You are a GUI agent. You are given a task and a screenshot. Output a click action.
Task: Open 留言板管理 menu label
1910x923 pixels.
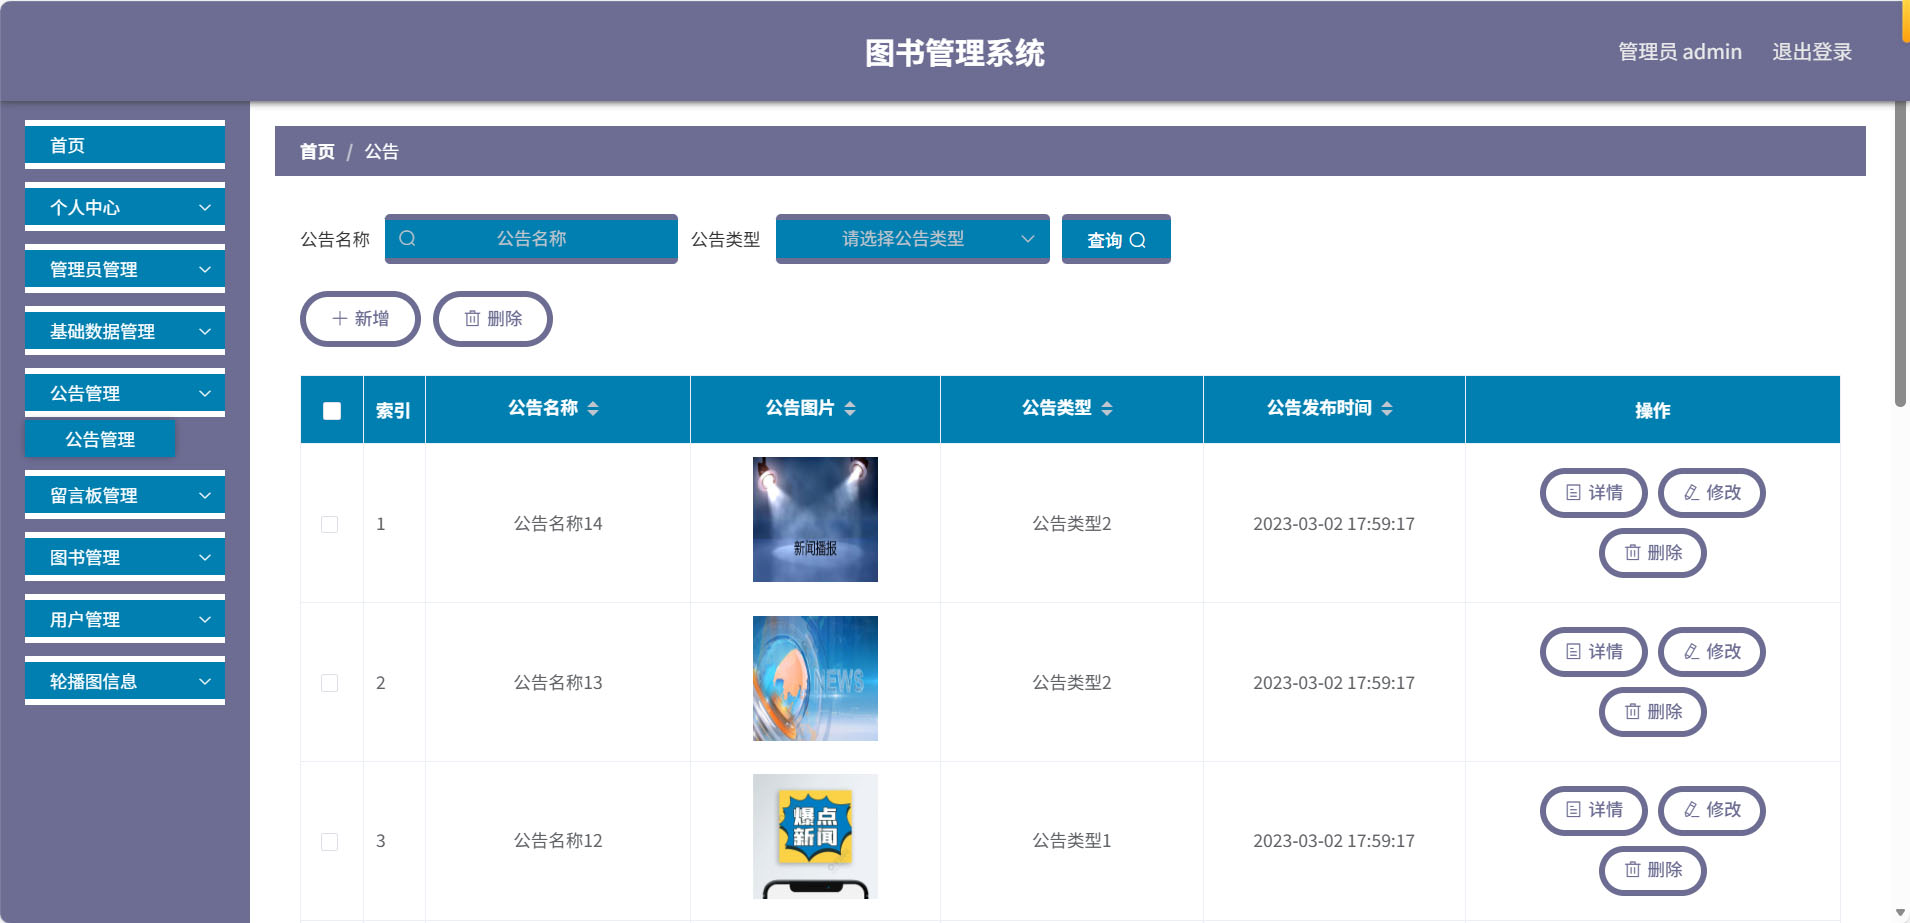pos(94,496)
